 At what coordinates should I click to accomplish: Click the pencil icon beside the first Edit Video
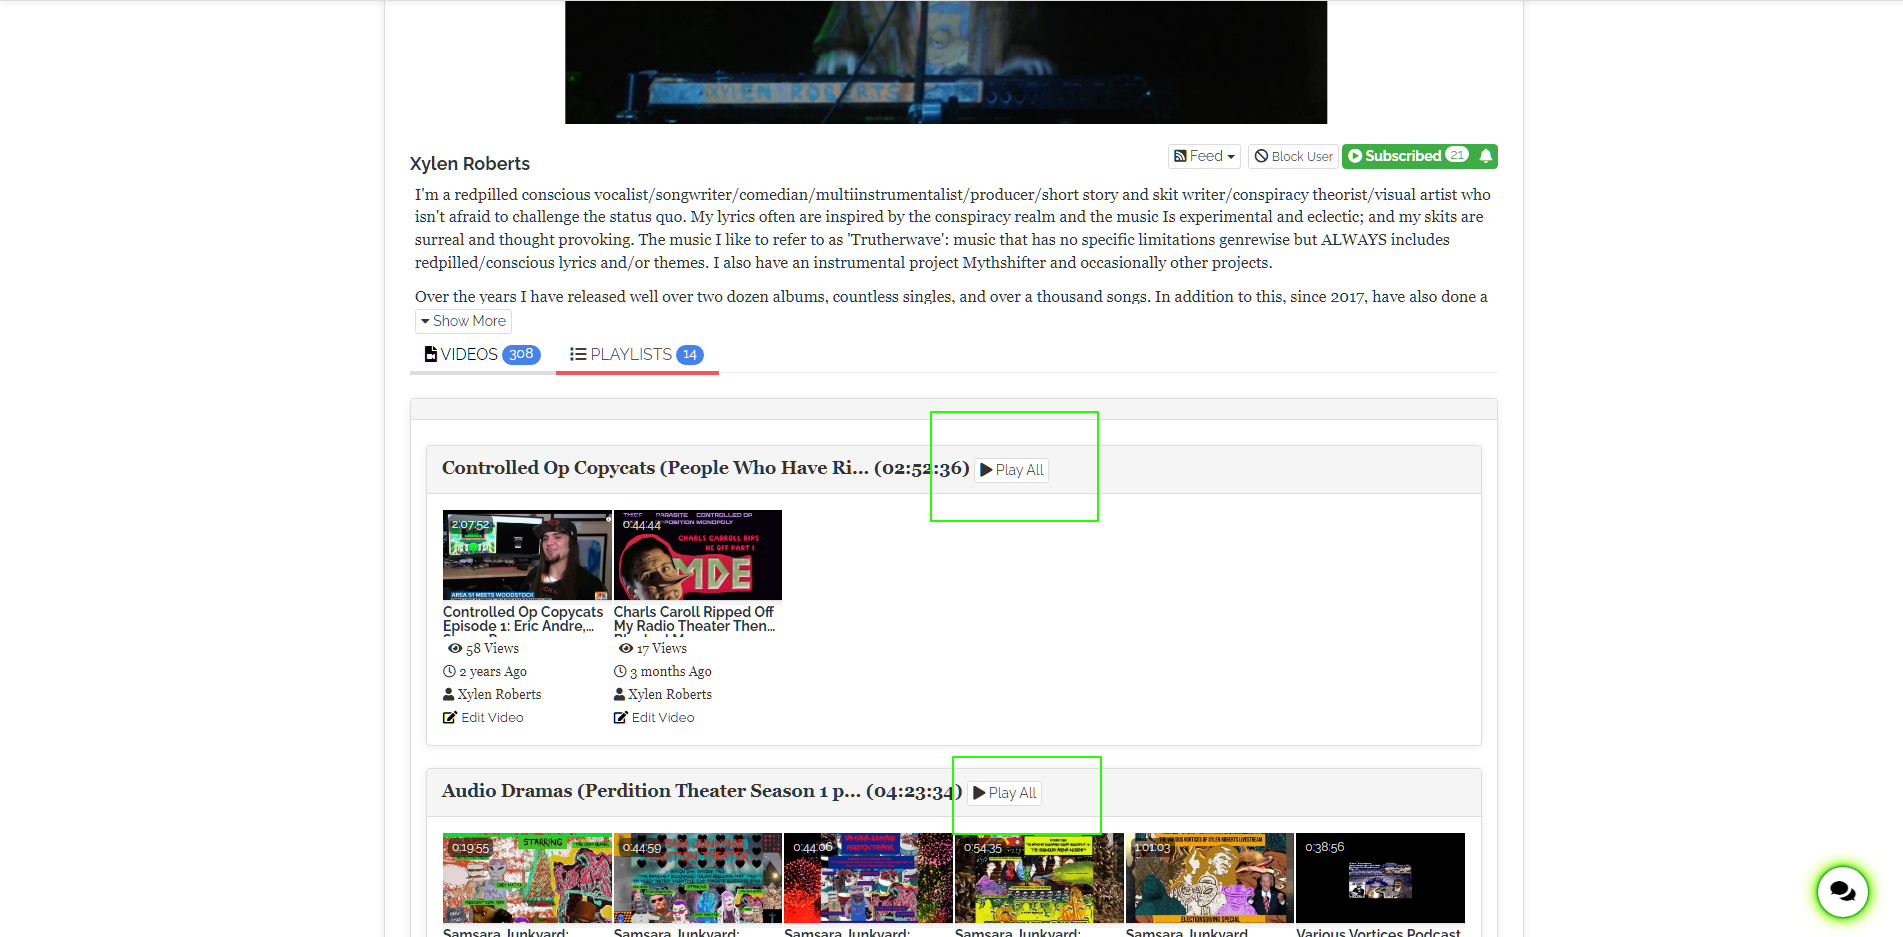point(449,717)
